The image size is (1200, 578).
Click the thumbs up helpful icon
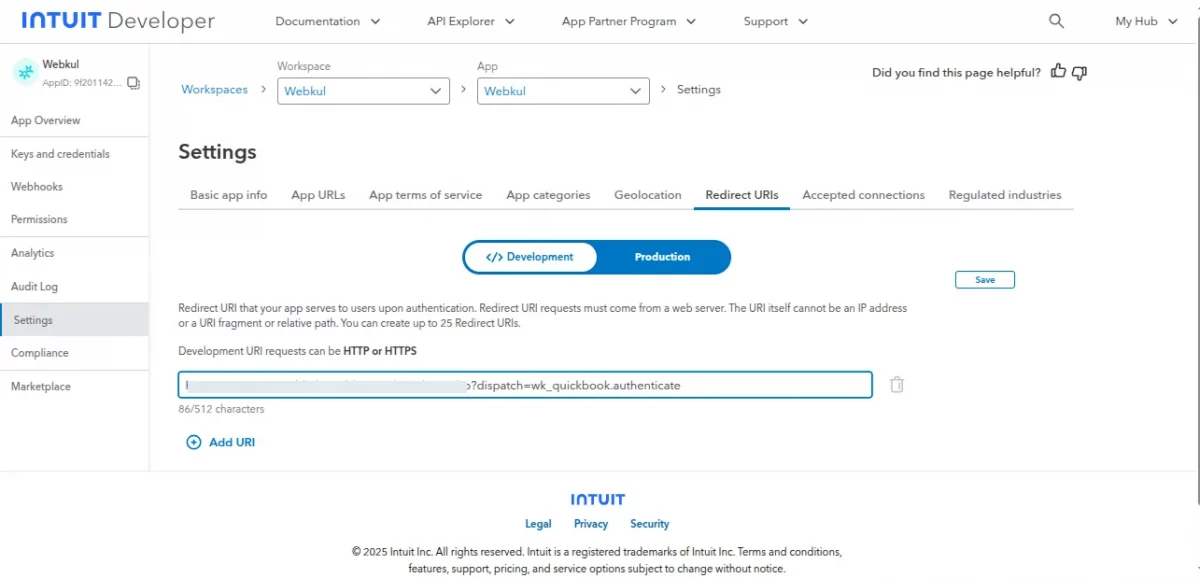pos(1058,72)
